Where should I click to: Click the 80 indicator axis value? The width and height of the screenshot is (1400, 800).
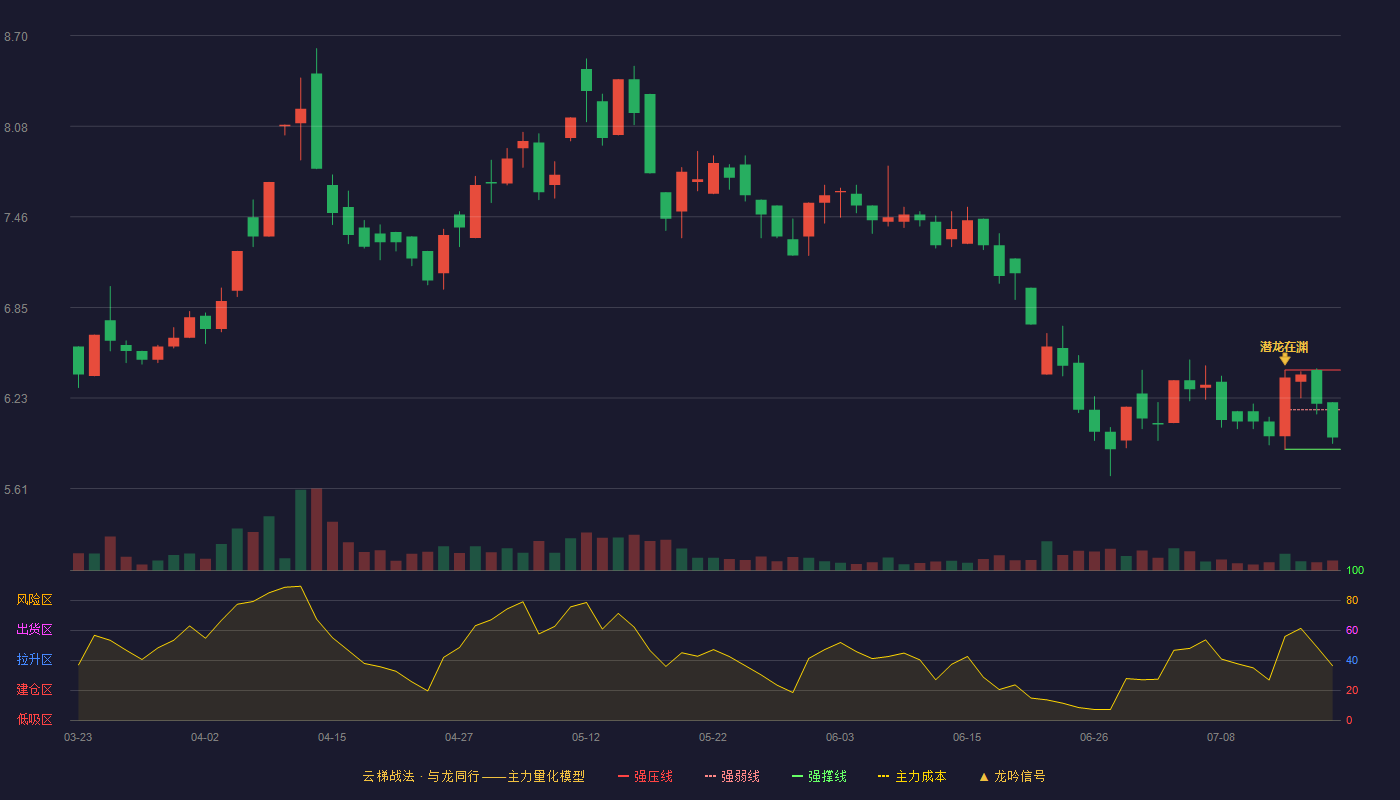coord(1352,600)
